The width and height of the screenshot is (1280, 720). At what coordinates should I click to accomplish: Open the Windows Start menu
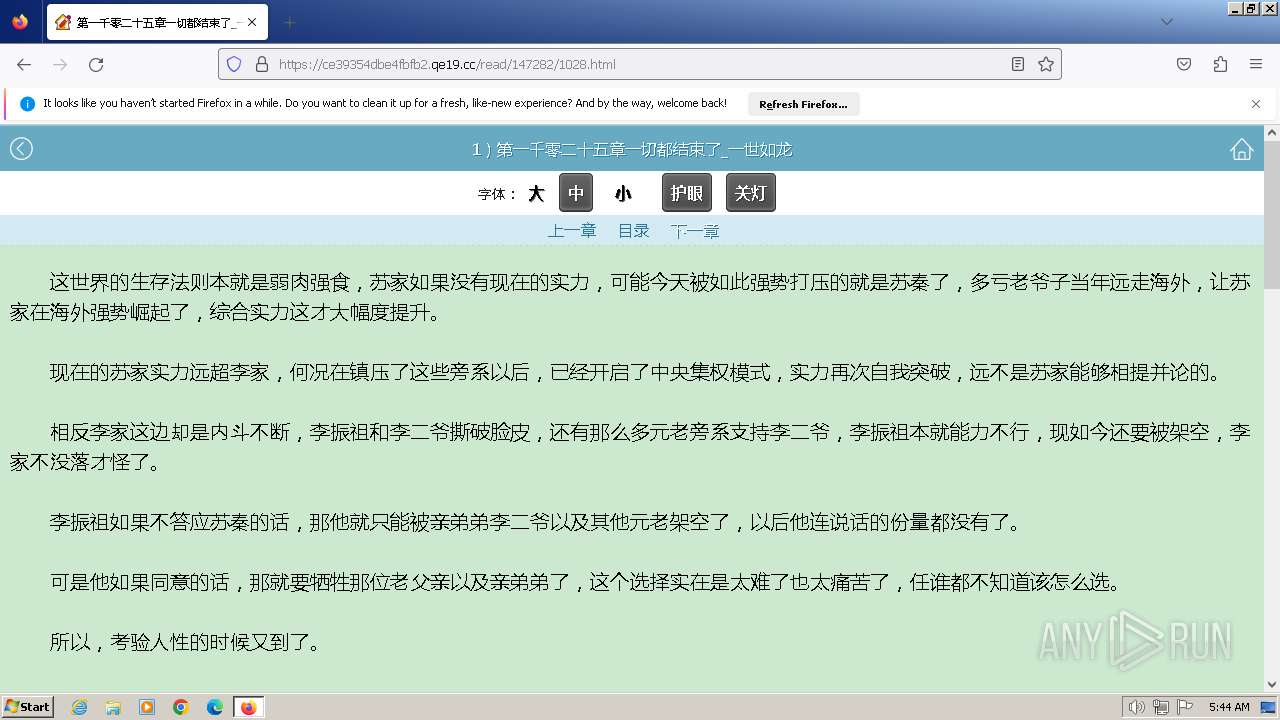(28, 707)
